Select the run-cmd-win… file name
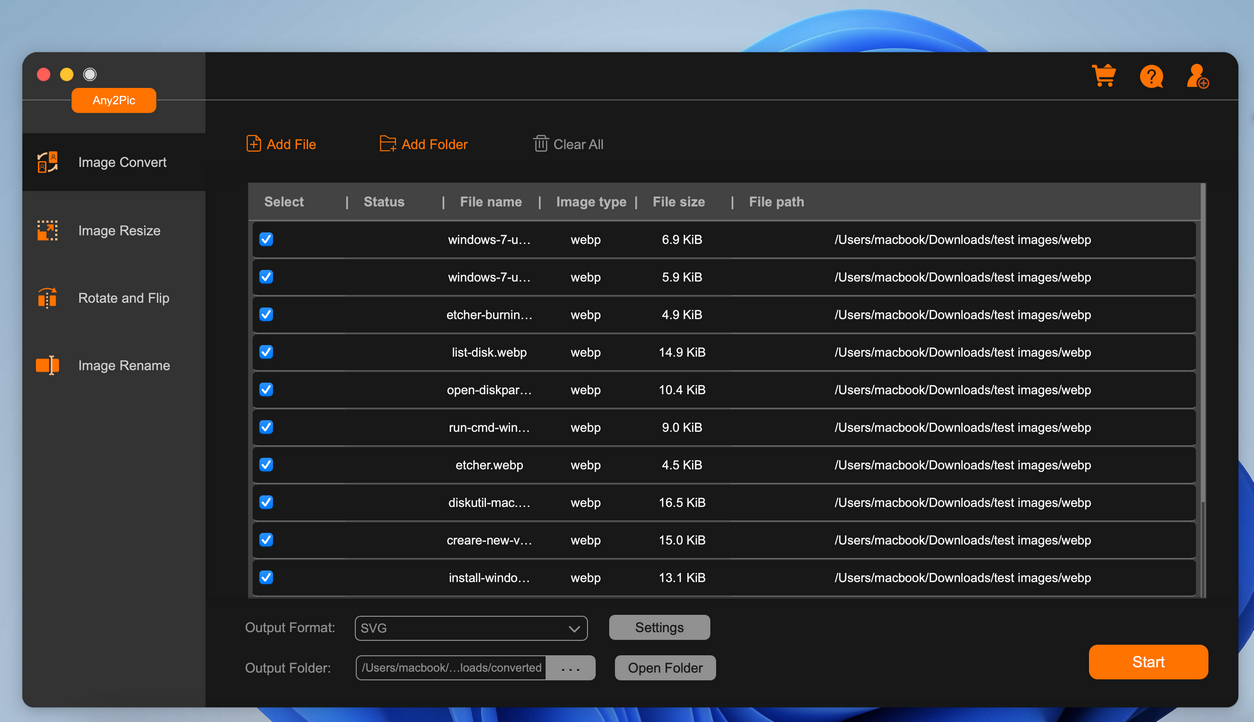The height and width of the screenshot is (722, 1254). tap(489, 427)
